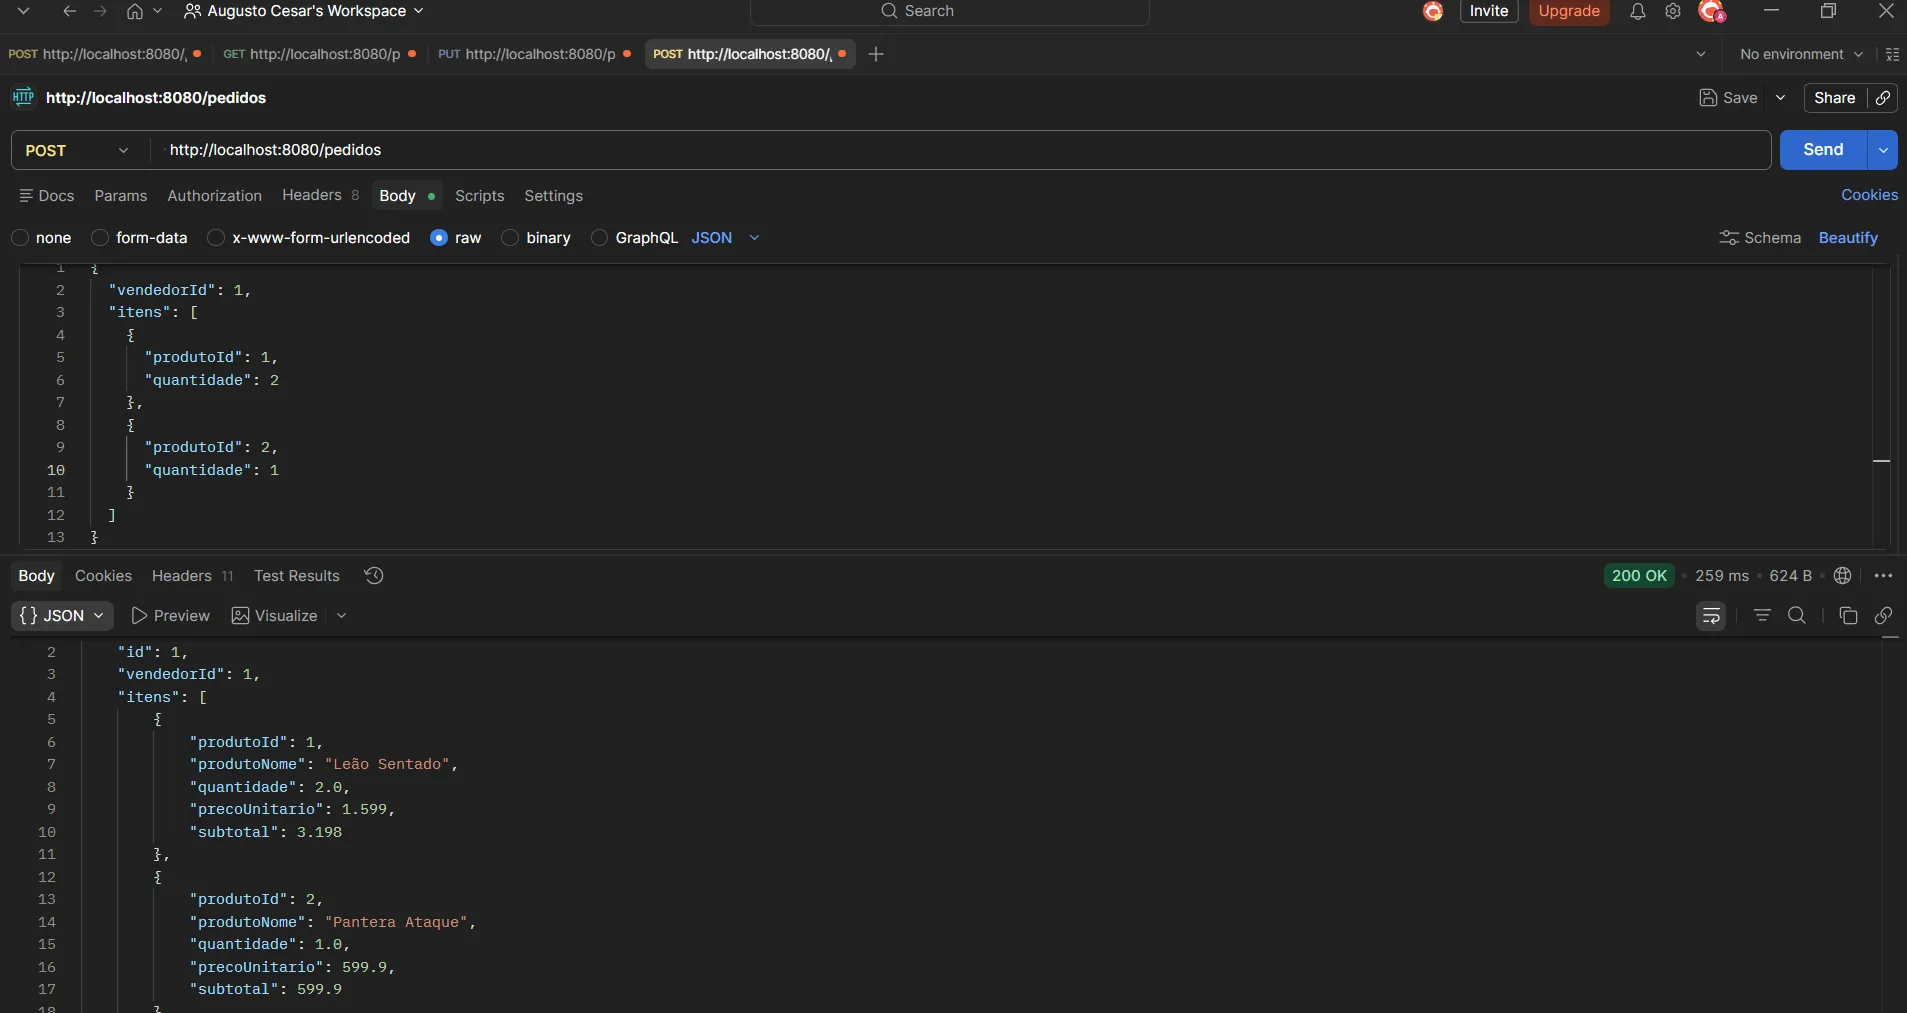1907x1013 pixels.
Task: Click the HTTP request type icon
Action: click(x=23, y=97)
